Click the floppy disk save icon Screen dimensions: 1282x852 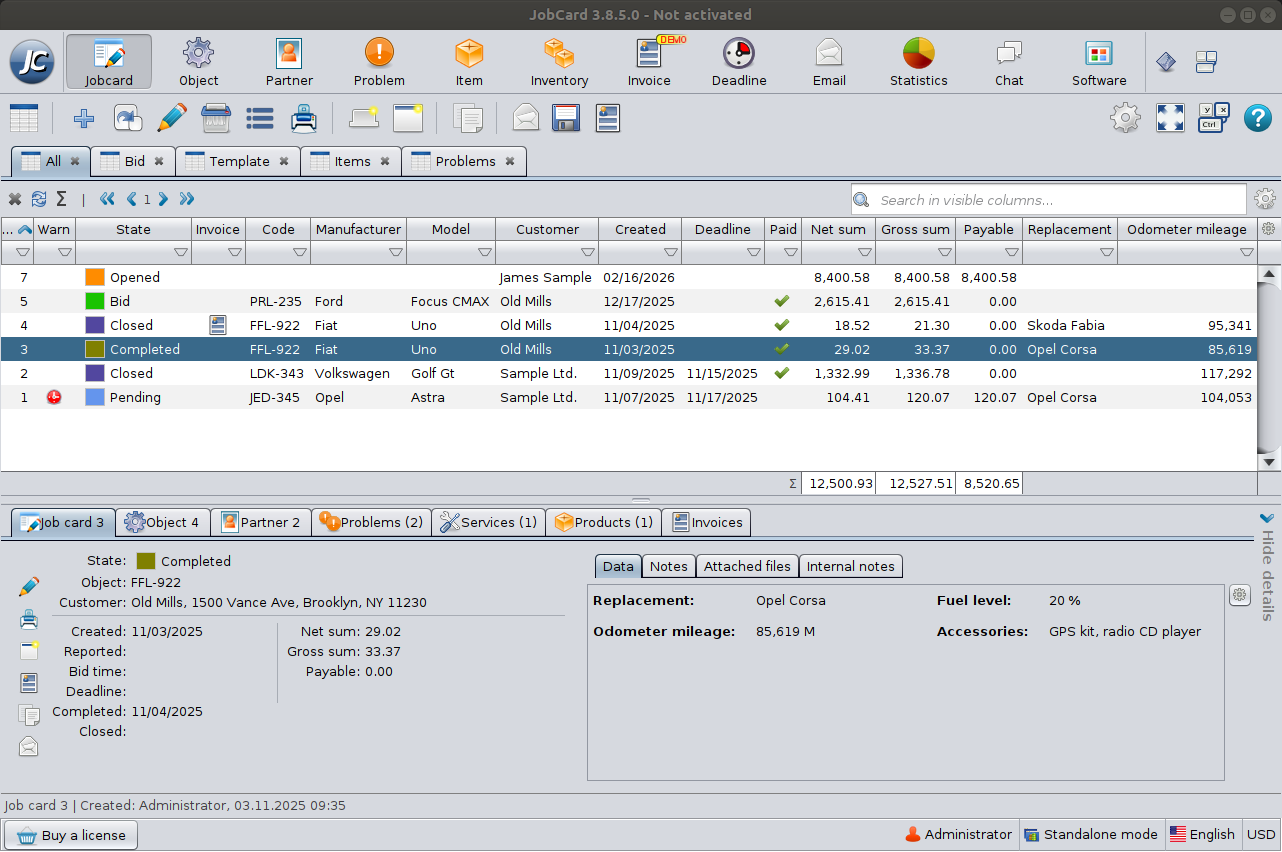click(566, 119)
